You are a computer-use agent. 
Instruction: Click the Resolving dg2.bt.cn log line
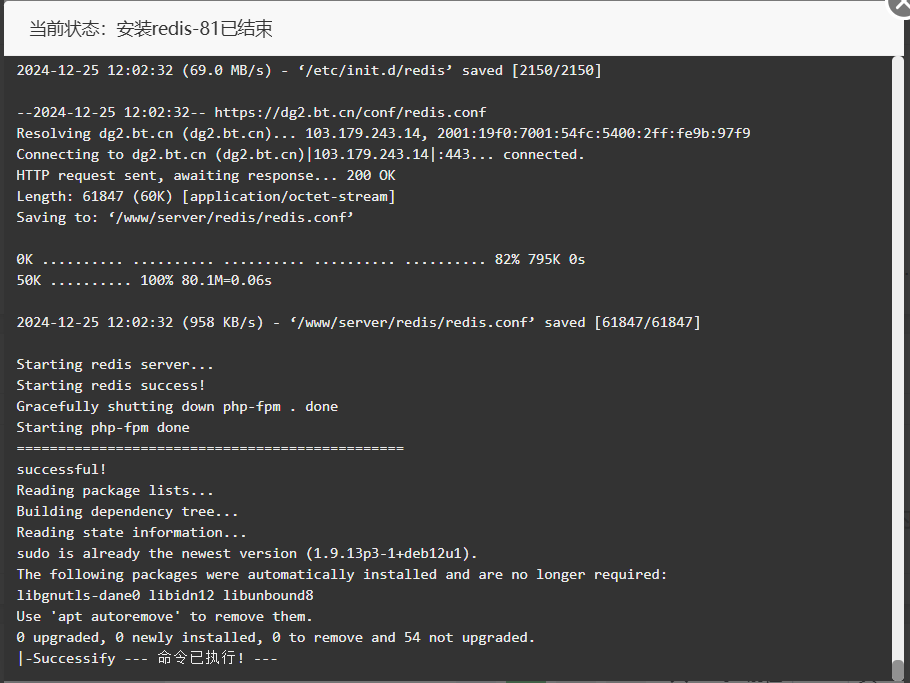tap(383, 133)
